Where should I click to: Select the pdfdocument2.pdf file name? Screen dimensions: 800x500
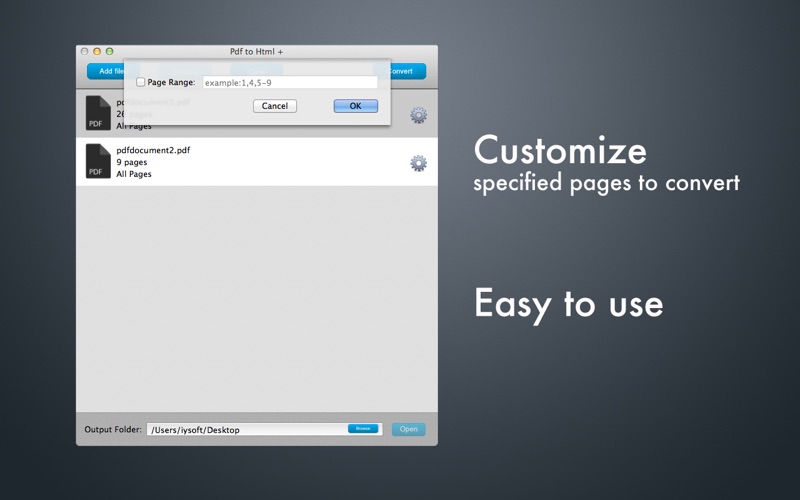tap(153, 150)
